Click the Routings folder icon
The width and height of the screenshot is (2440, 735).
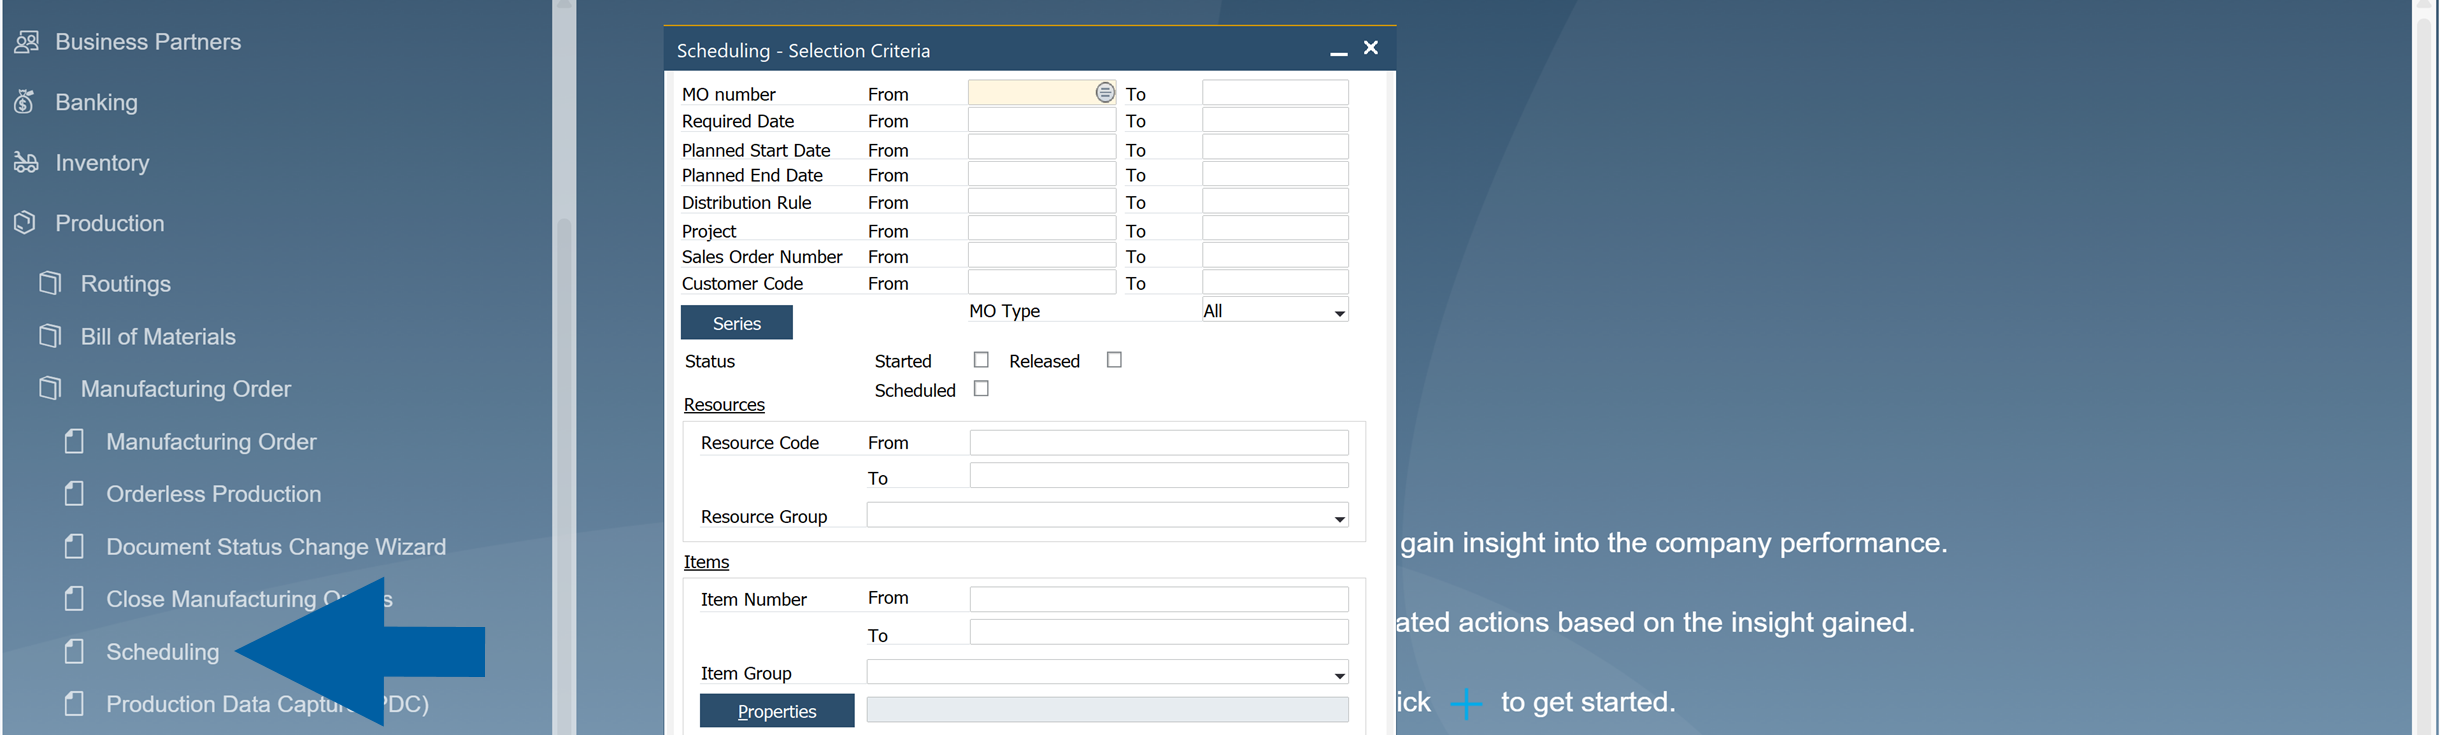(50, 283)
